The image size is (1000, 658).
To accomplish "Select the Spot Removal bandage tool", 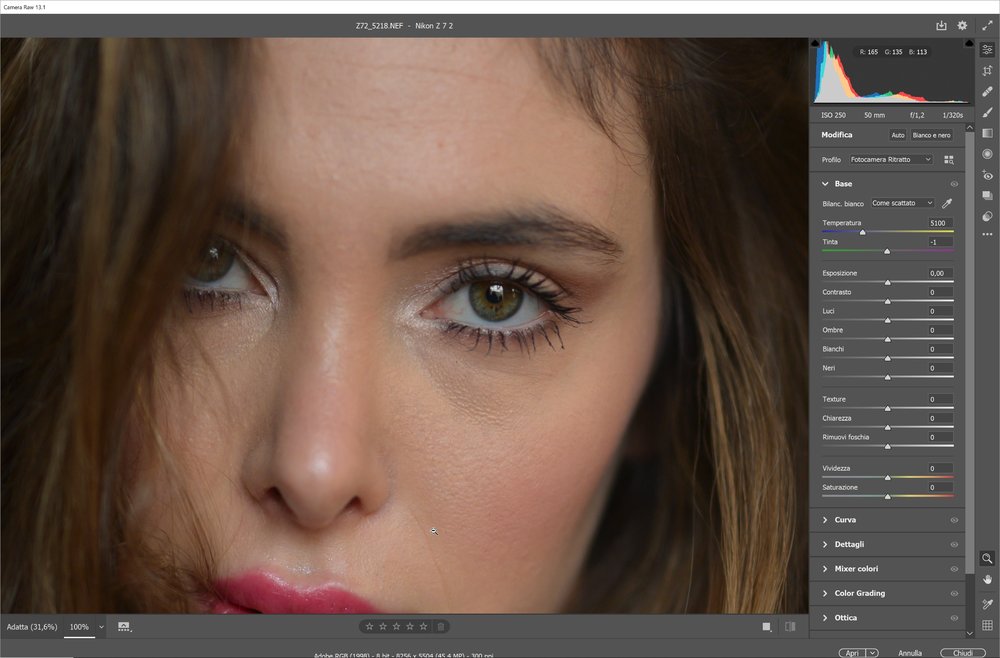I will pos(987,92).
